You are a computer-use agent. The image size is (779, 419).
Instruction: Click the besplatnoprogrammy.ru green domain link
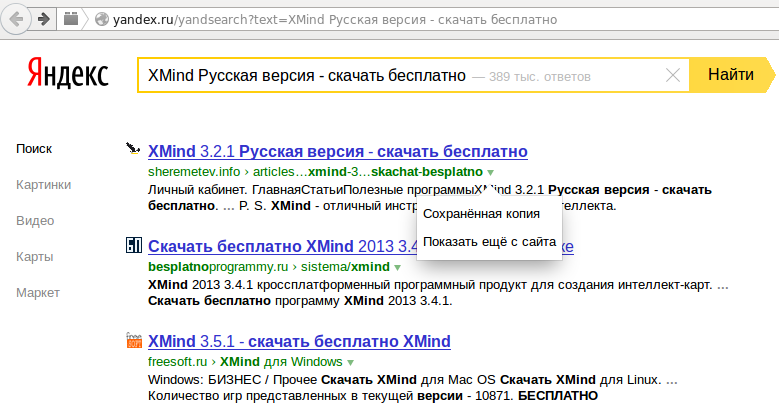(218, 266)
